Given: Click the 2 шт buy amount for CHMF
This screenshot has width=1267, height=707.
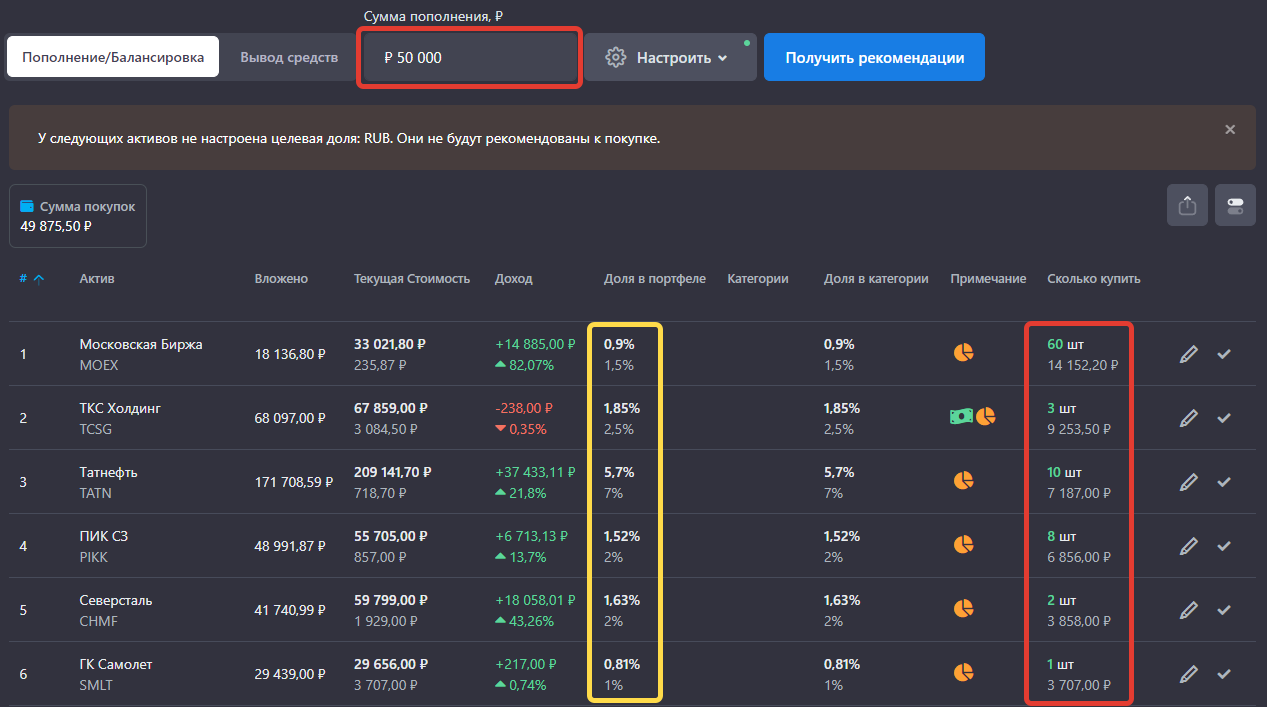Looking at the screenshot, I should tap(1061, 600).
